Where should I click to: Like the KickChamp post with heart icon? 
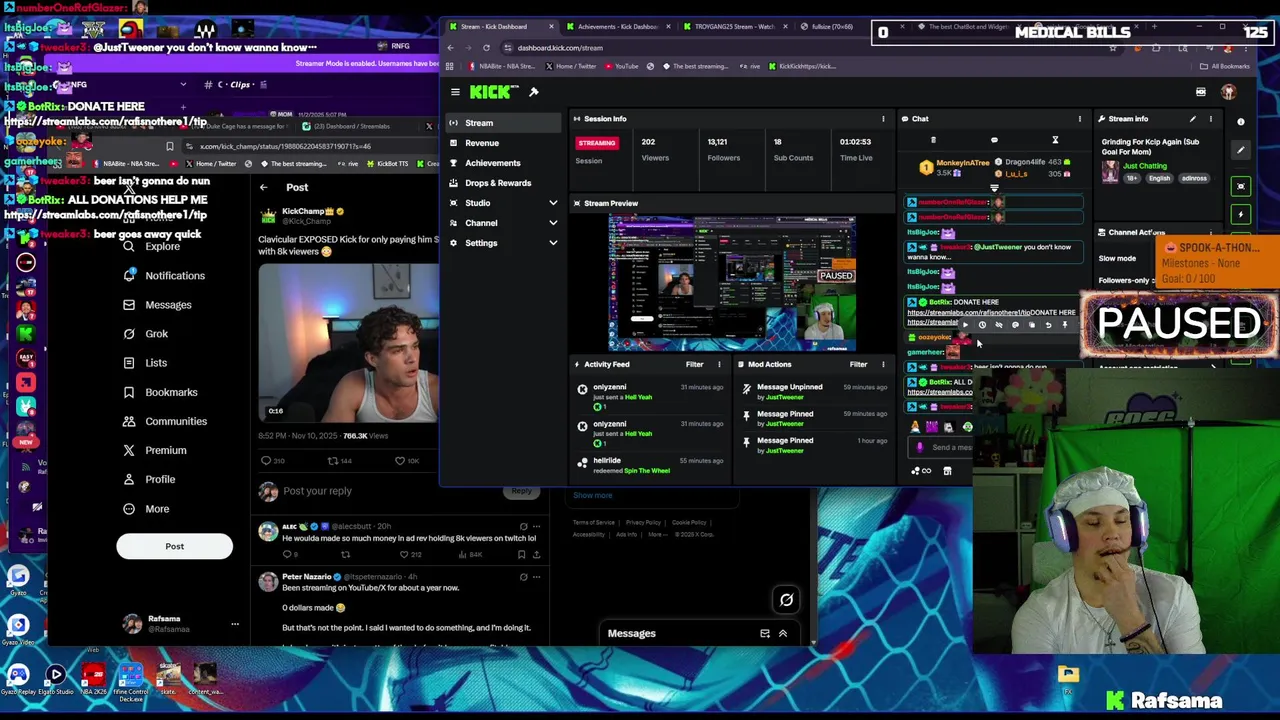tap(400, 461)
